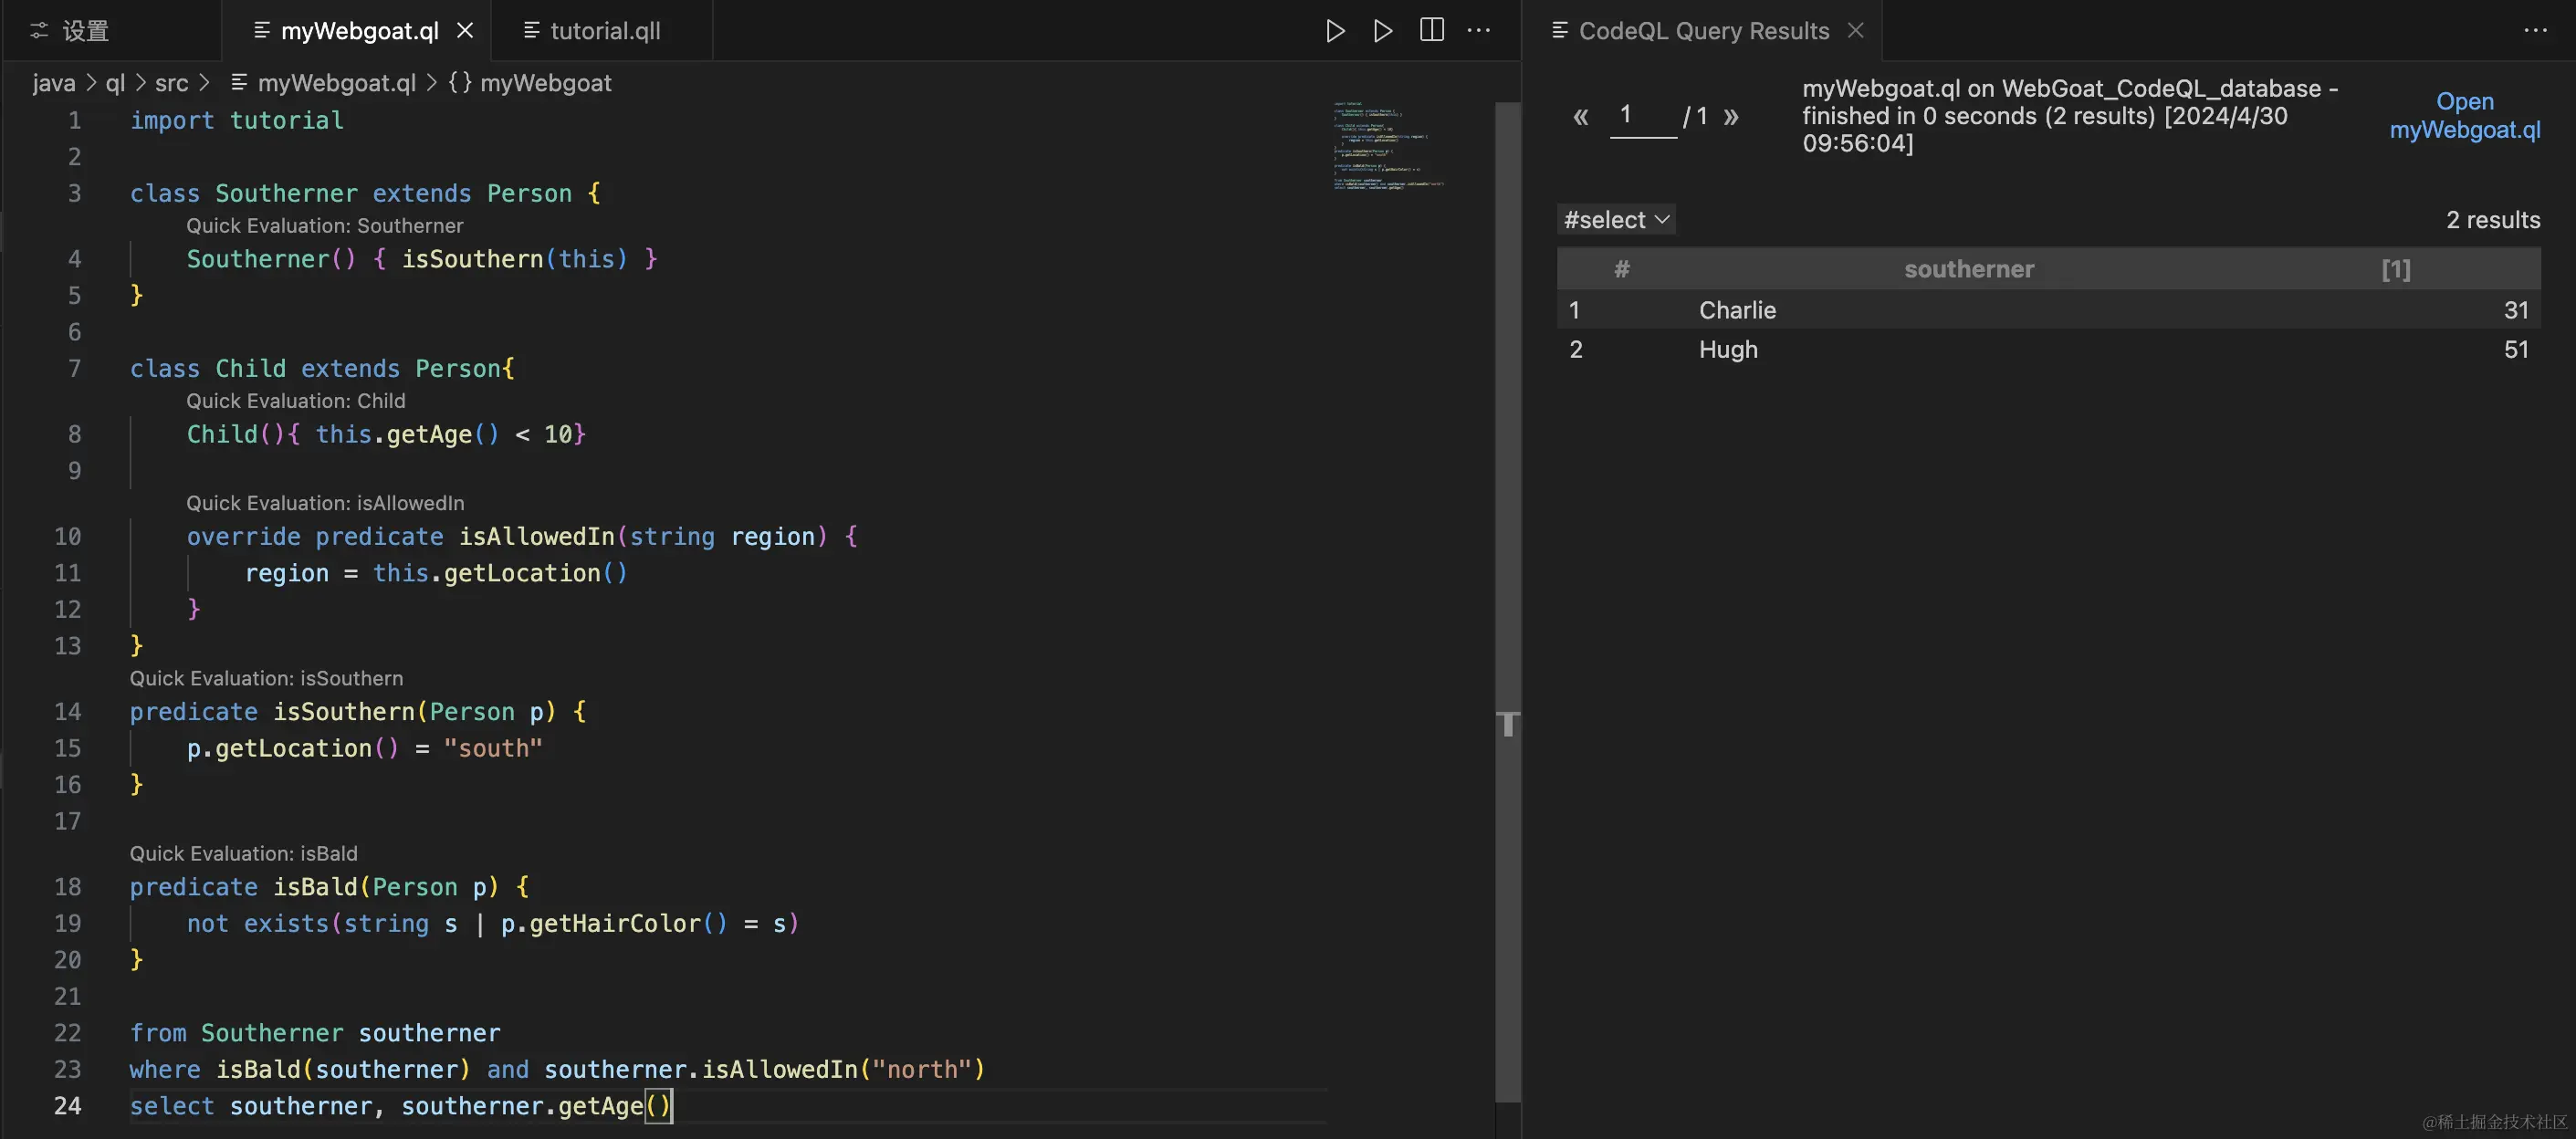Click the file icon on CodeQL Query Results tab
The image size is (2576, 1139).
1559,31
